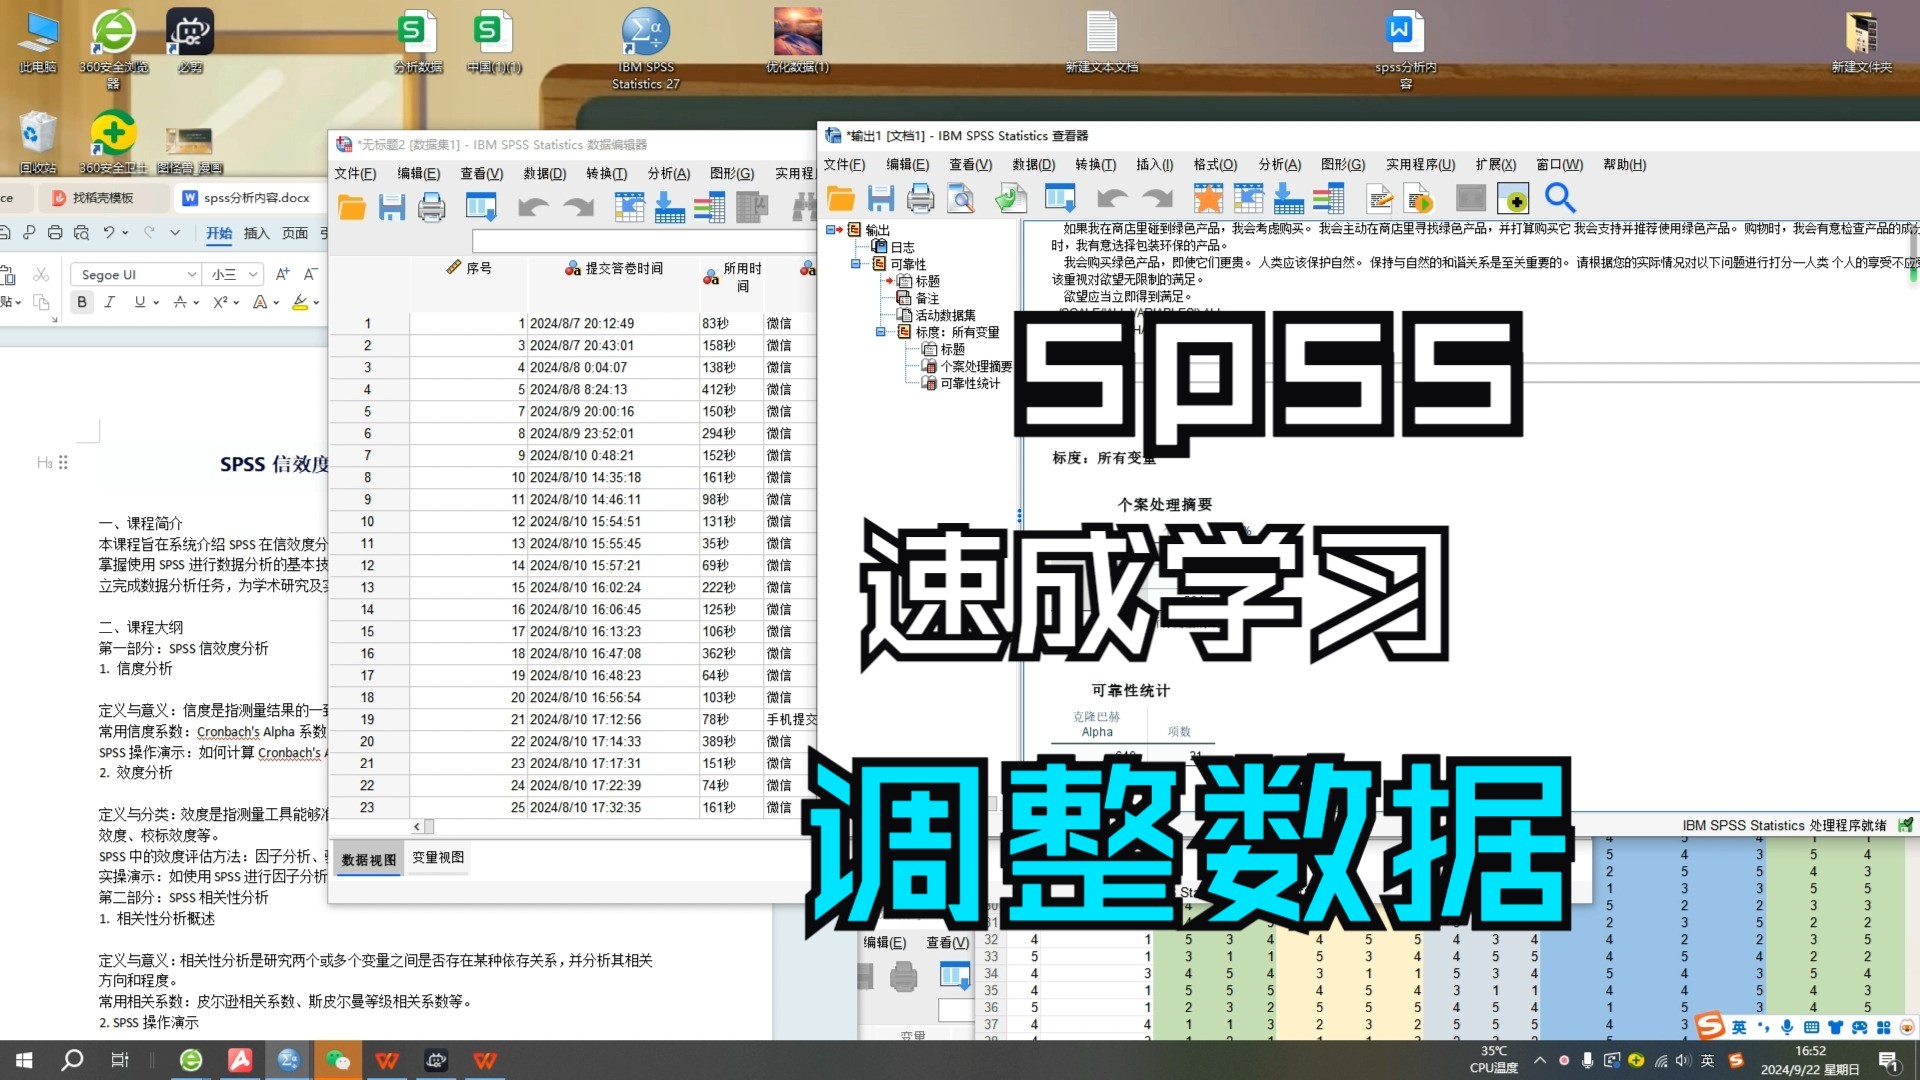Screen dimensions: 1920x1080
Task: Recall recent dialogs icon in Viewer toolbar
Action: click(x=1060, y=199)
